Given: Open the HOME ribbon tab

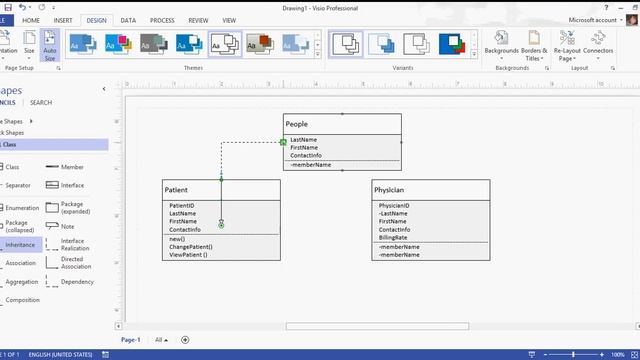Looking at the screenshot, I should pyautogui.click(x=31, y=20).
